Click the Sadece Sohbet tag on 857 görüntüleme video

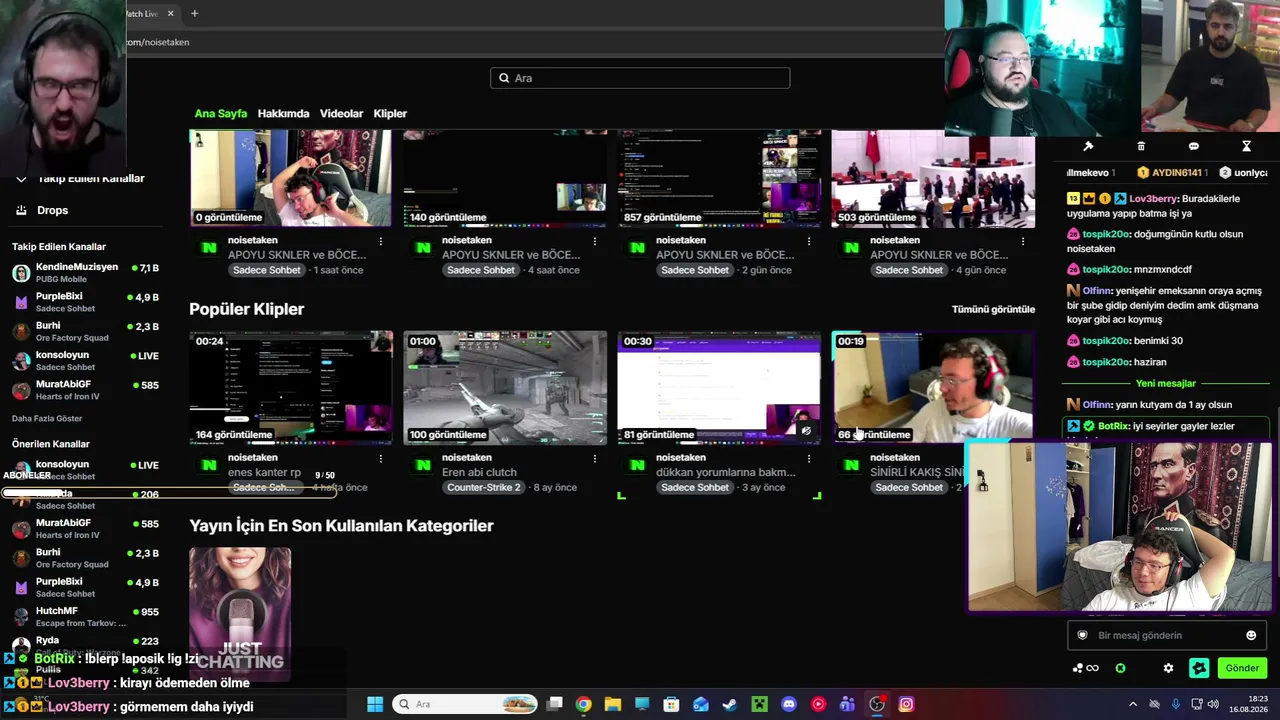pyautogui.click(x=695, y=270)
